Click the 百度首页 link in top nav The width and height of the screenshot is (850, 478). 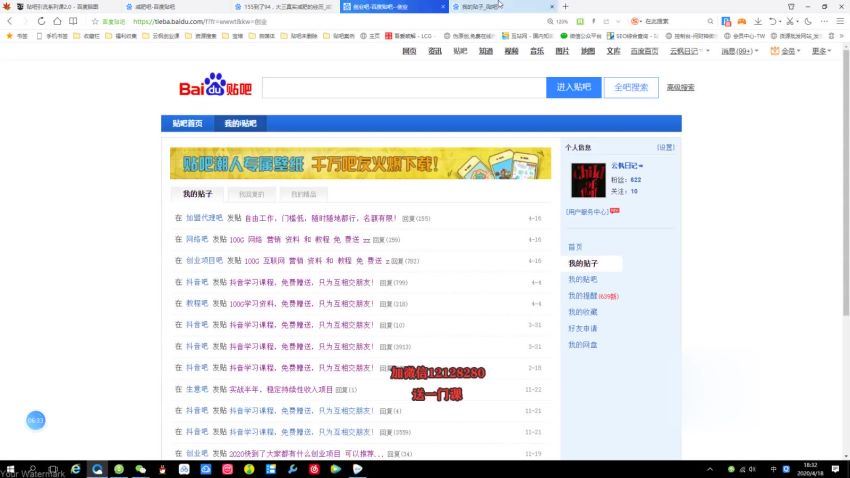coord(644,51)
